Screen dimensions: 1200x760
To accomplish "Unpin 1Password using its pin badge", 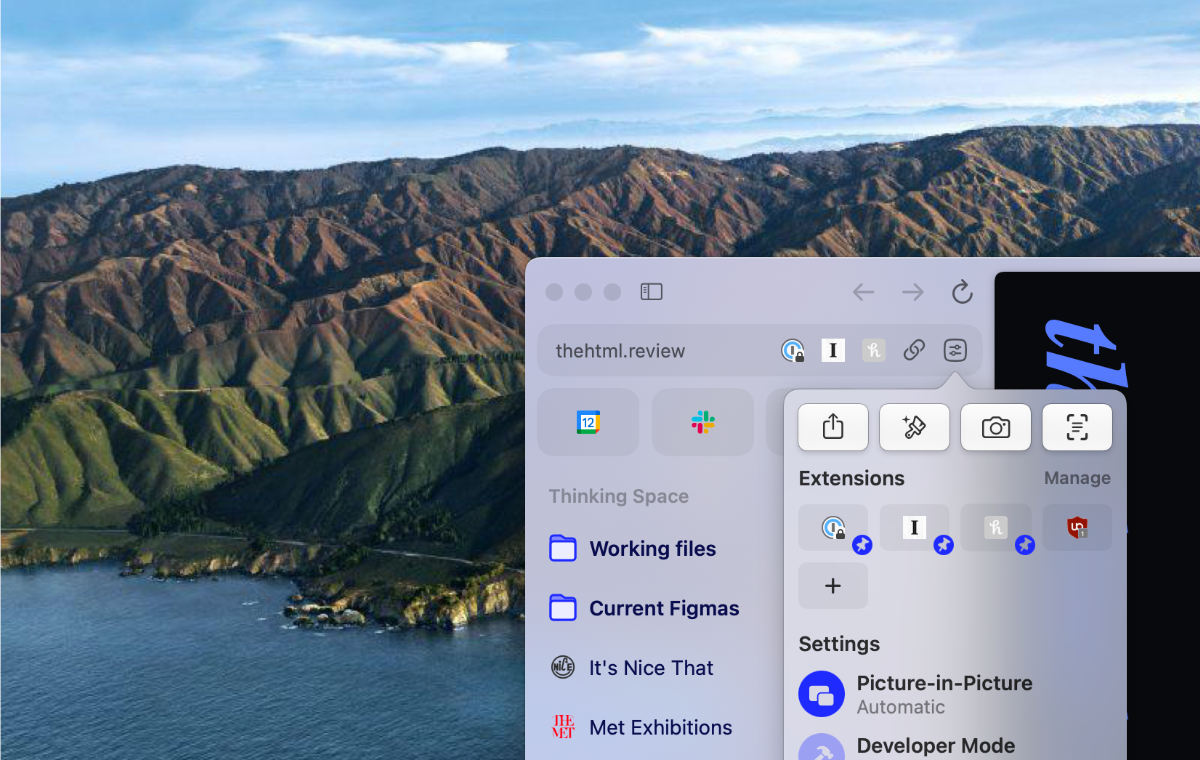I will point(862,545).
